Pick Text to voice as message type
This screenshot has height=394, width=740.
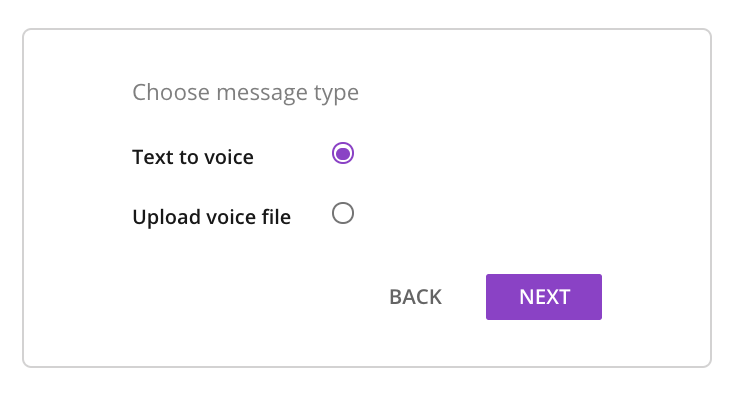[x=343, y=153]
